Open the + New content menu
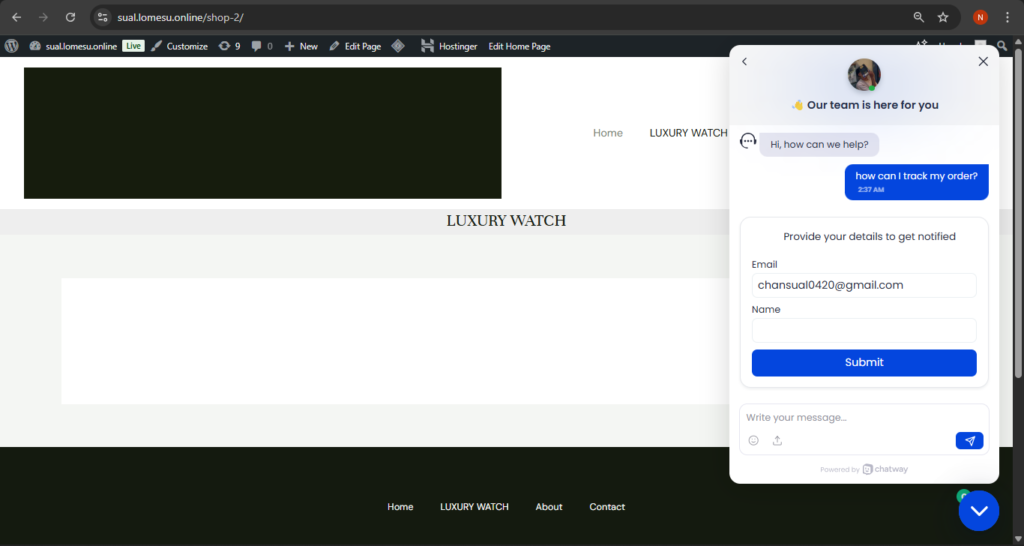The width and height of the screenshot is (1024, 546). click(x=301, y=46)
